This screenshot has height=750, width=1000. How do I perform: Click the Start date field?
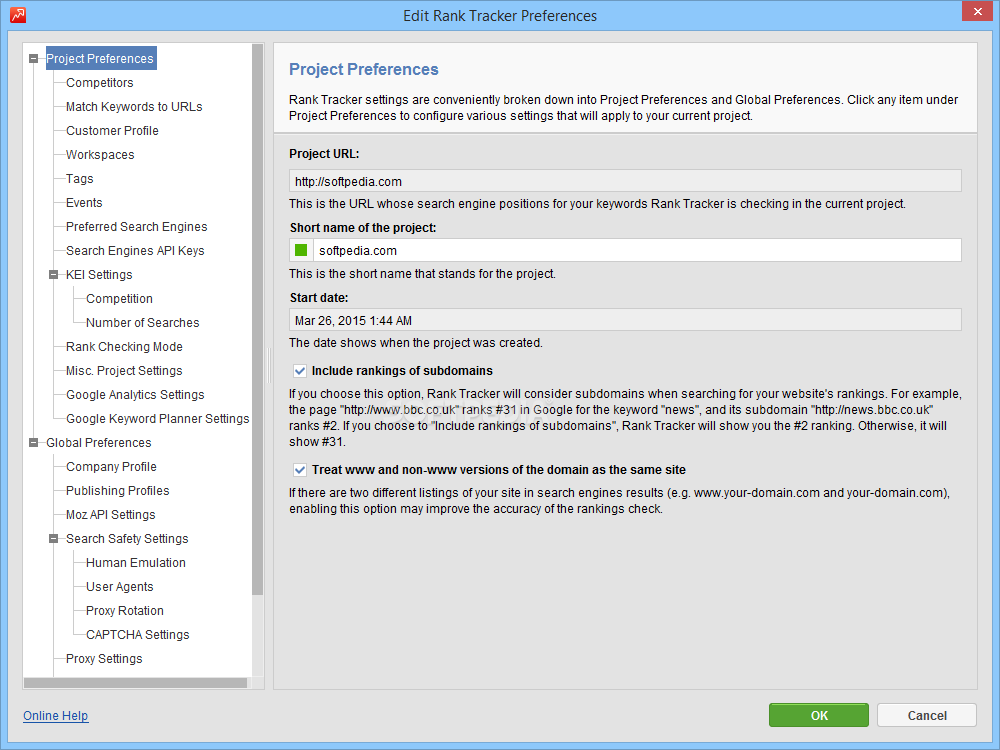point(625,320)
